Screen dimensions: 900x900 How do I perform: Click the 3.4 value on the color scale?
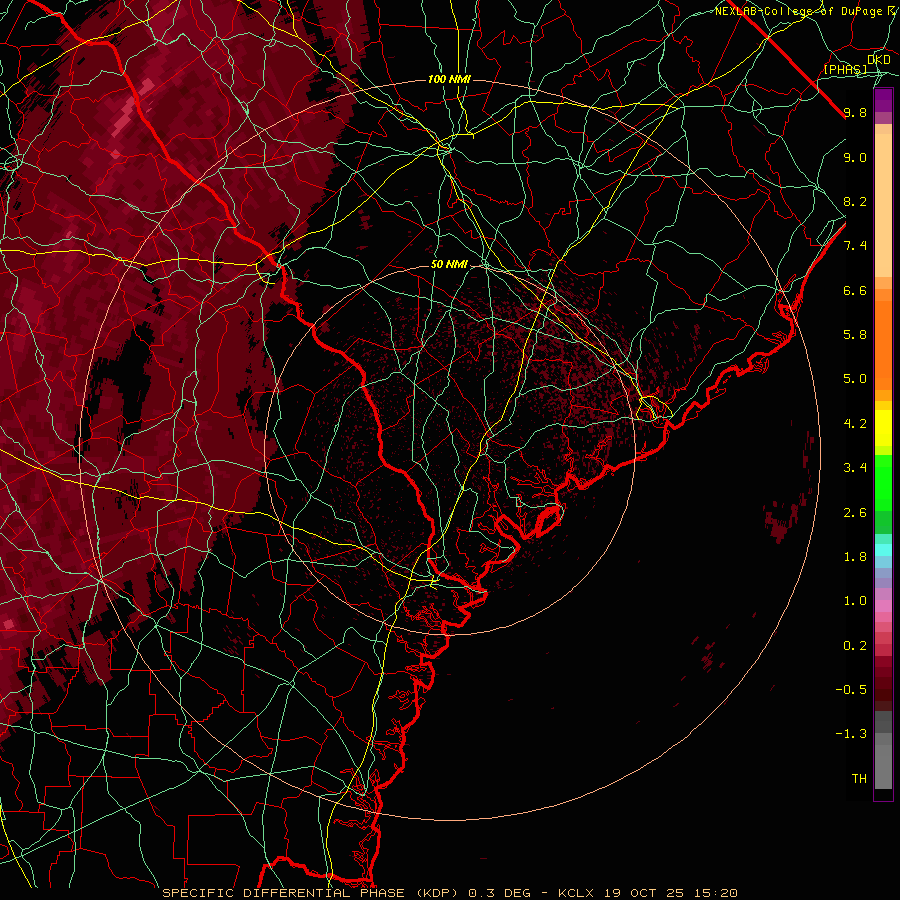pyautogui.click(x=855, y=468)
